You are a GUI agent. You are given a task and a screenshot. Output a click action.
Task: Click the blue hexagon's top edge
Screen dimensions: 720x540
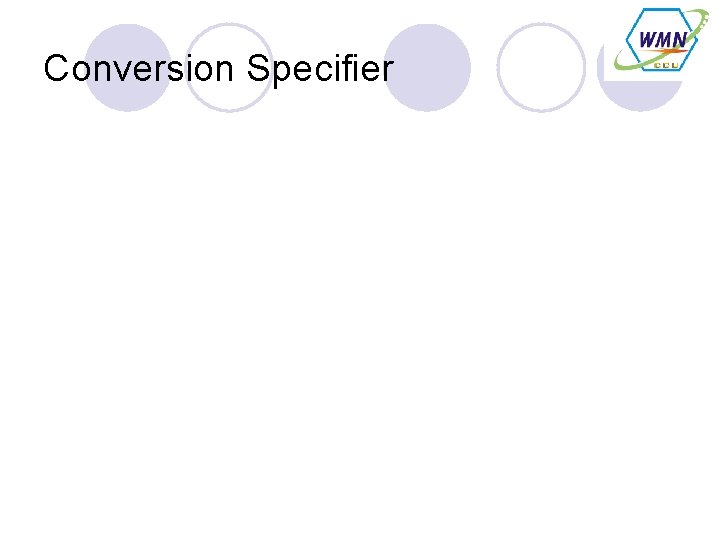661,10
